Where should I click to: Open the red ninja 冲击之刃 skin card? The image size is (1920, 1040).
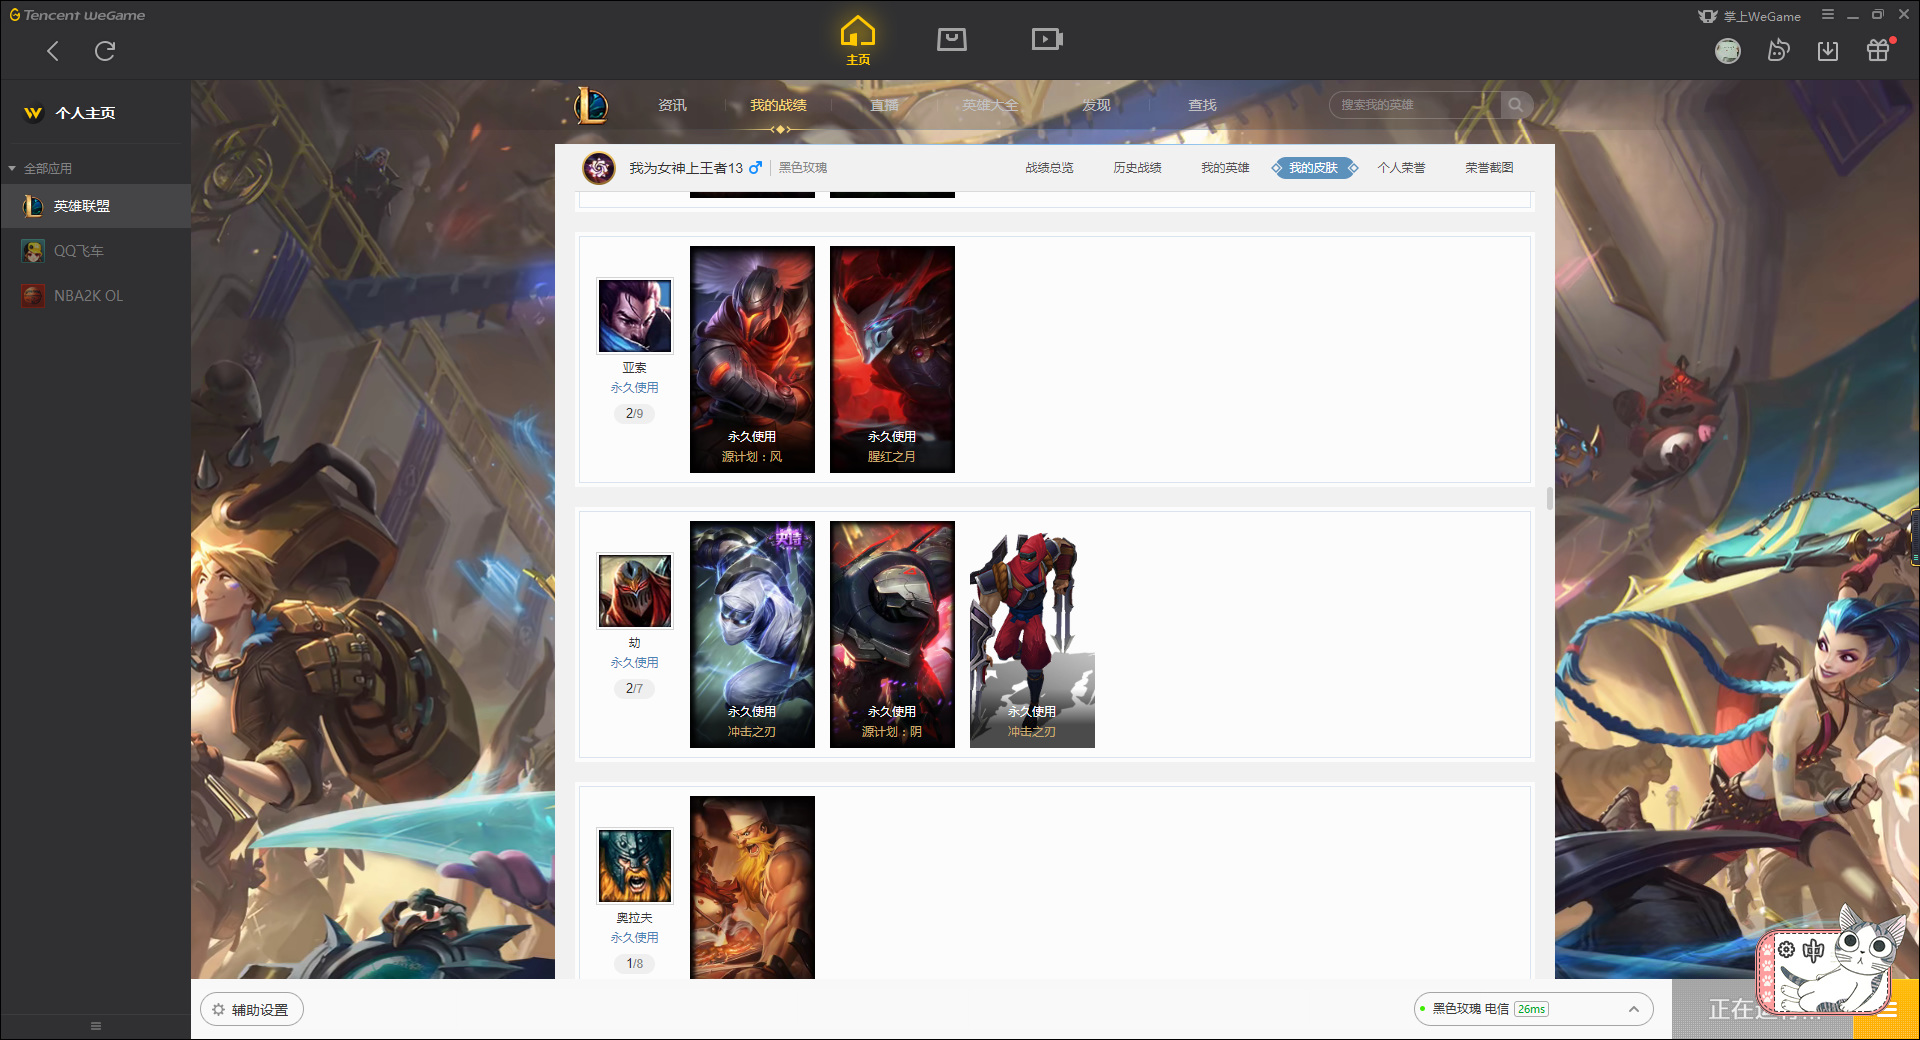(1032, 634)
